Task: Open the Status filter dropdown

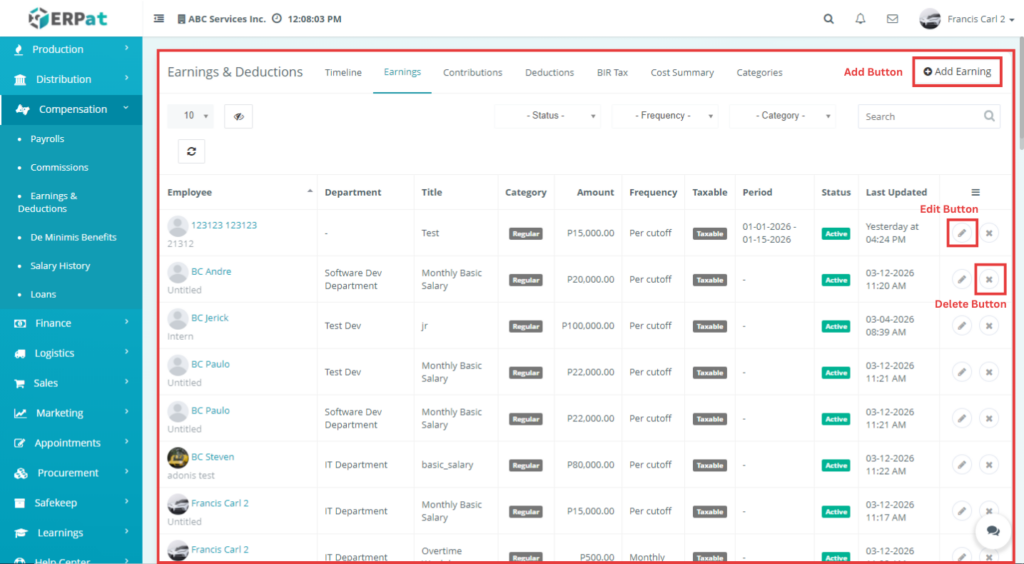Action: pyautogui.click(x=548, y=116)
